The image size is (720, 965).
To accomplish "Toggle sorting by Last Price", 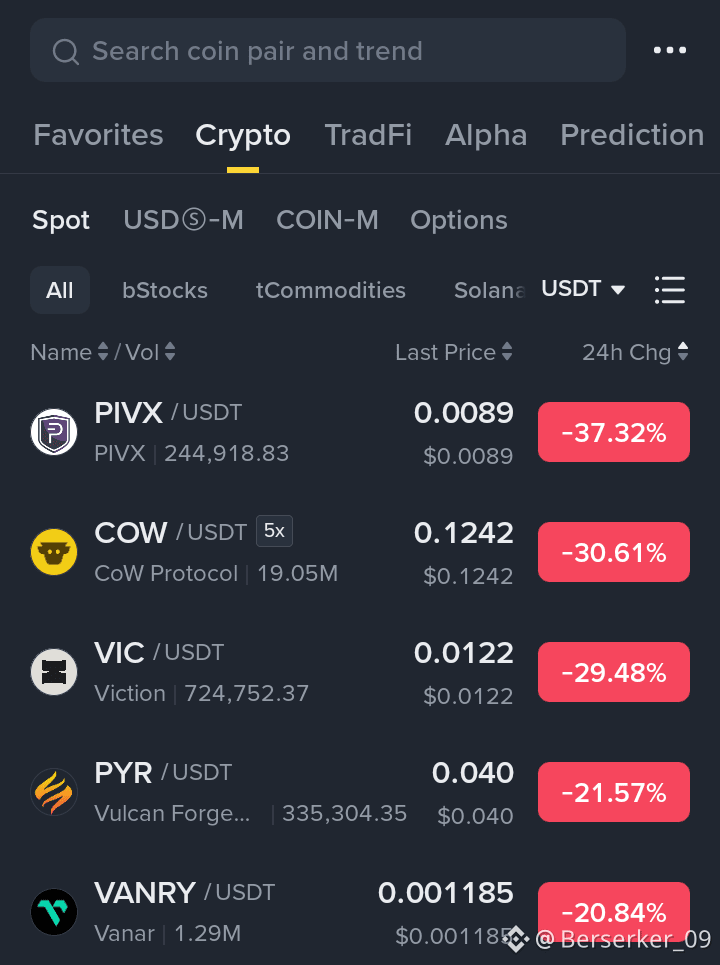I will (454, 352).
